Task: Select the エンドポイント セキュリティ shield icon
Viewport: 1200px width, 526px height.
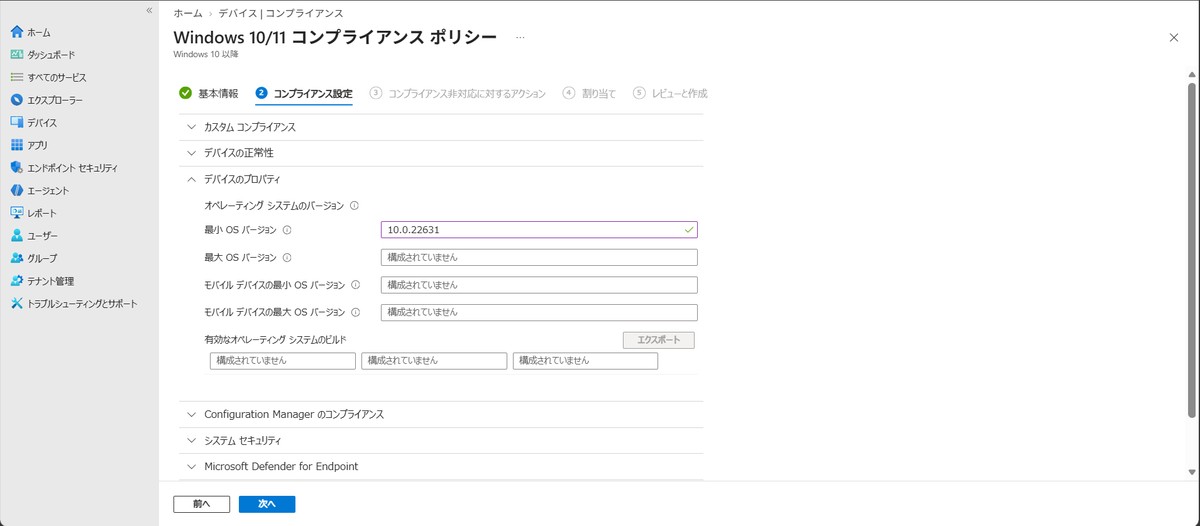Action: click(16, 168)
